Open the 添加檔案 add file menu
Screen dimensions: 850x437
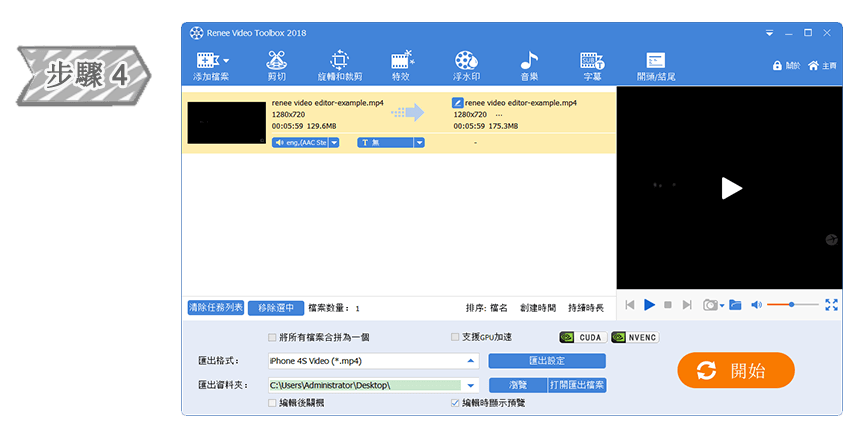point(211,66)
